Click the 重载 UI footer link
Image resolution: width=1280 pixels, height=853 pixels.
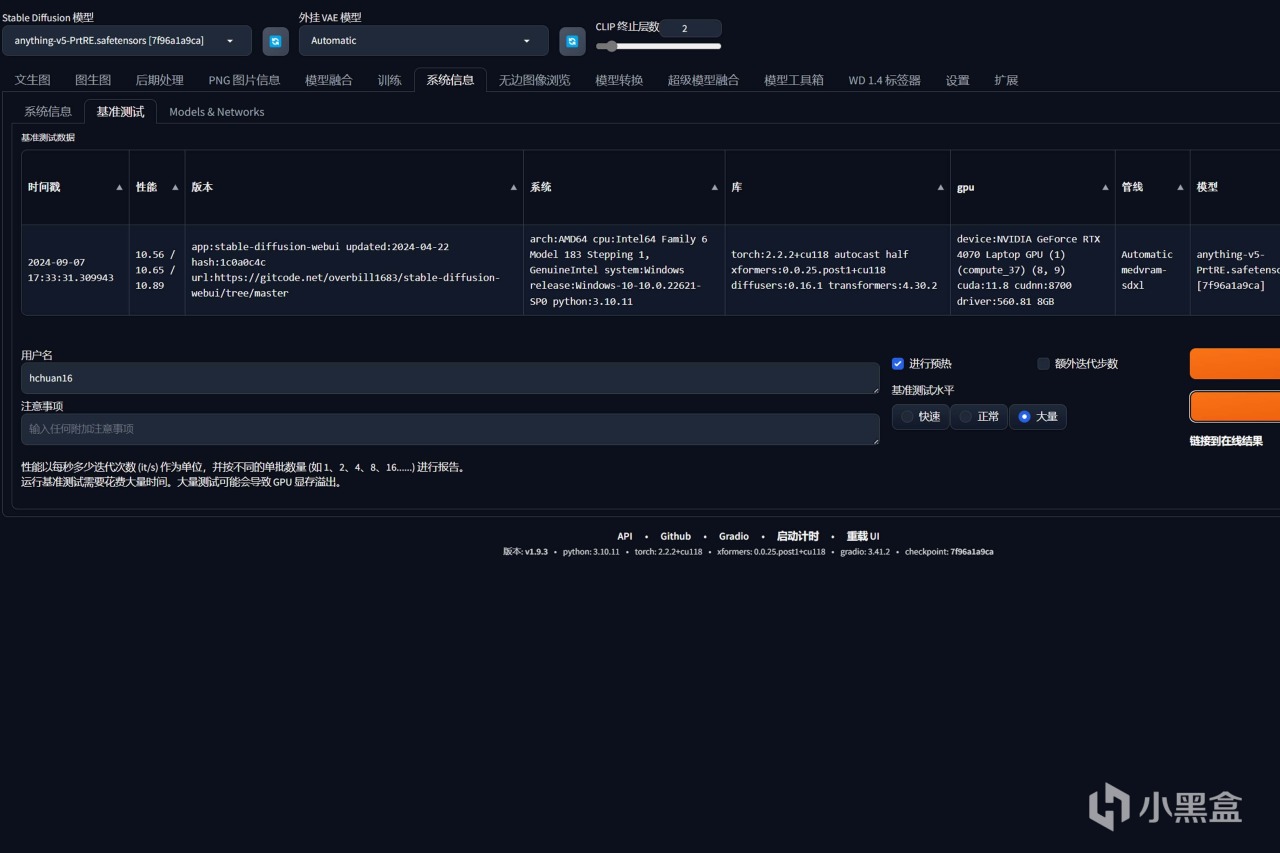(863, 536)
